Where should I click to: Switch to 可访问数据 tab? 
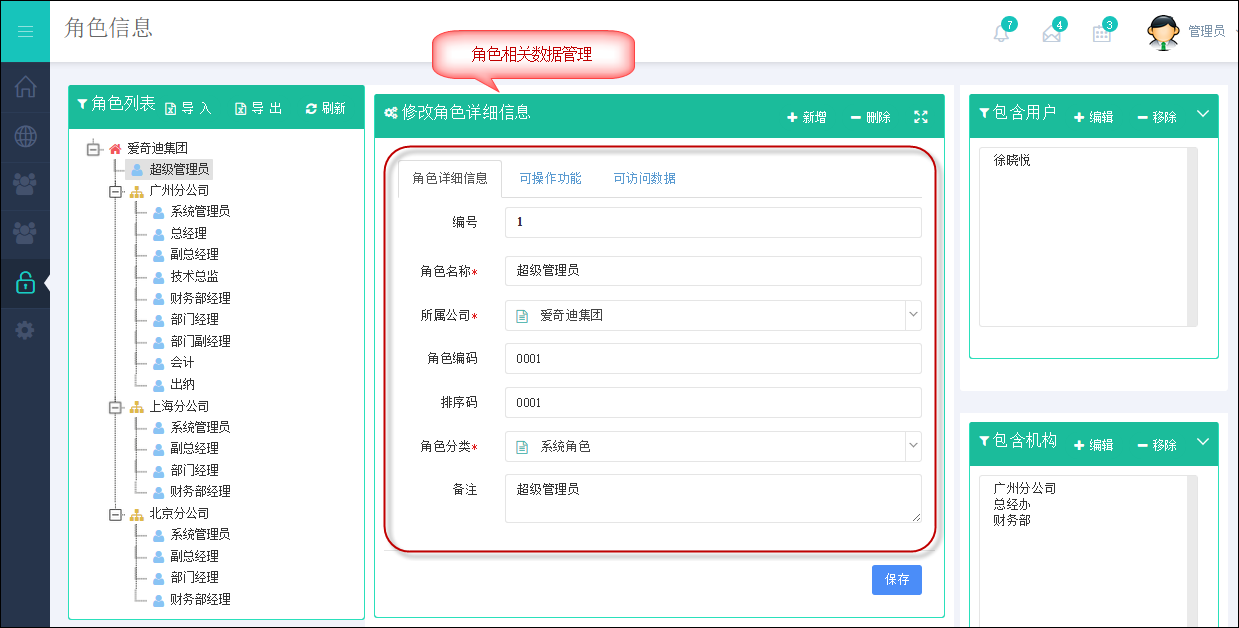pyautogui.click(x=644, y=179)
